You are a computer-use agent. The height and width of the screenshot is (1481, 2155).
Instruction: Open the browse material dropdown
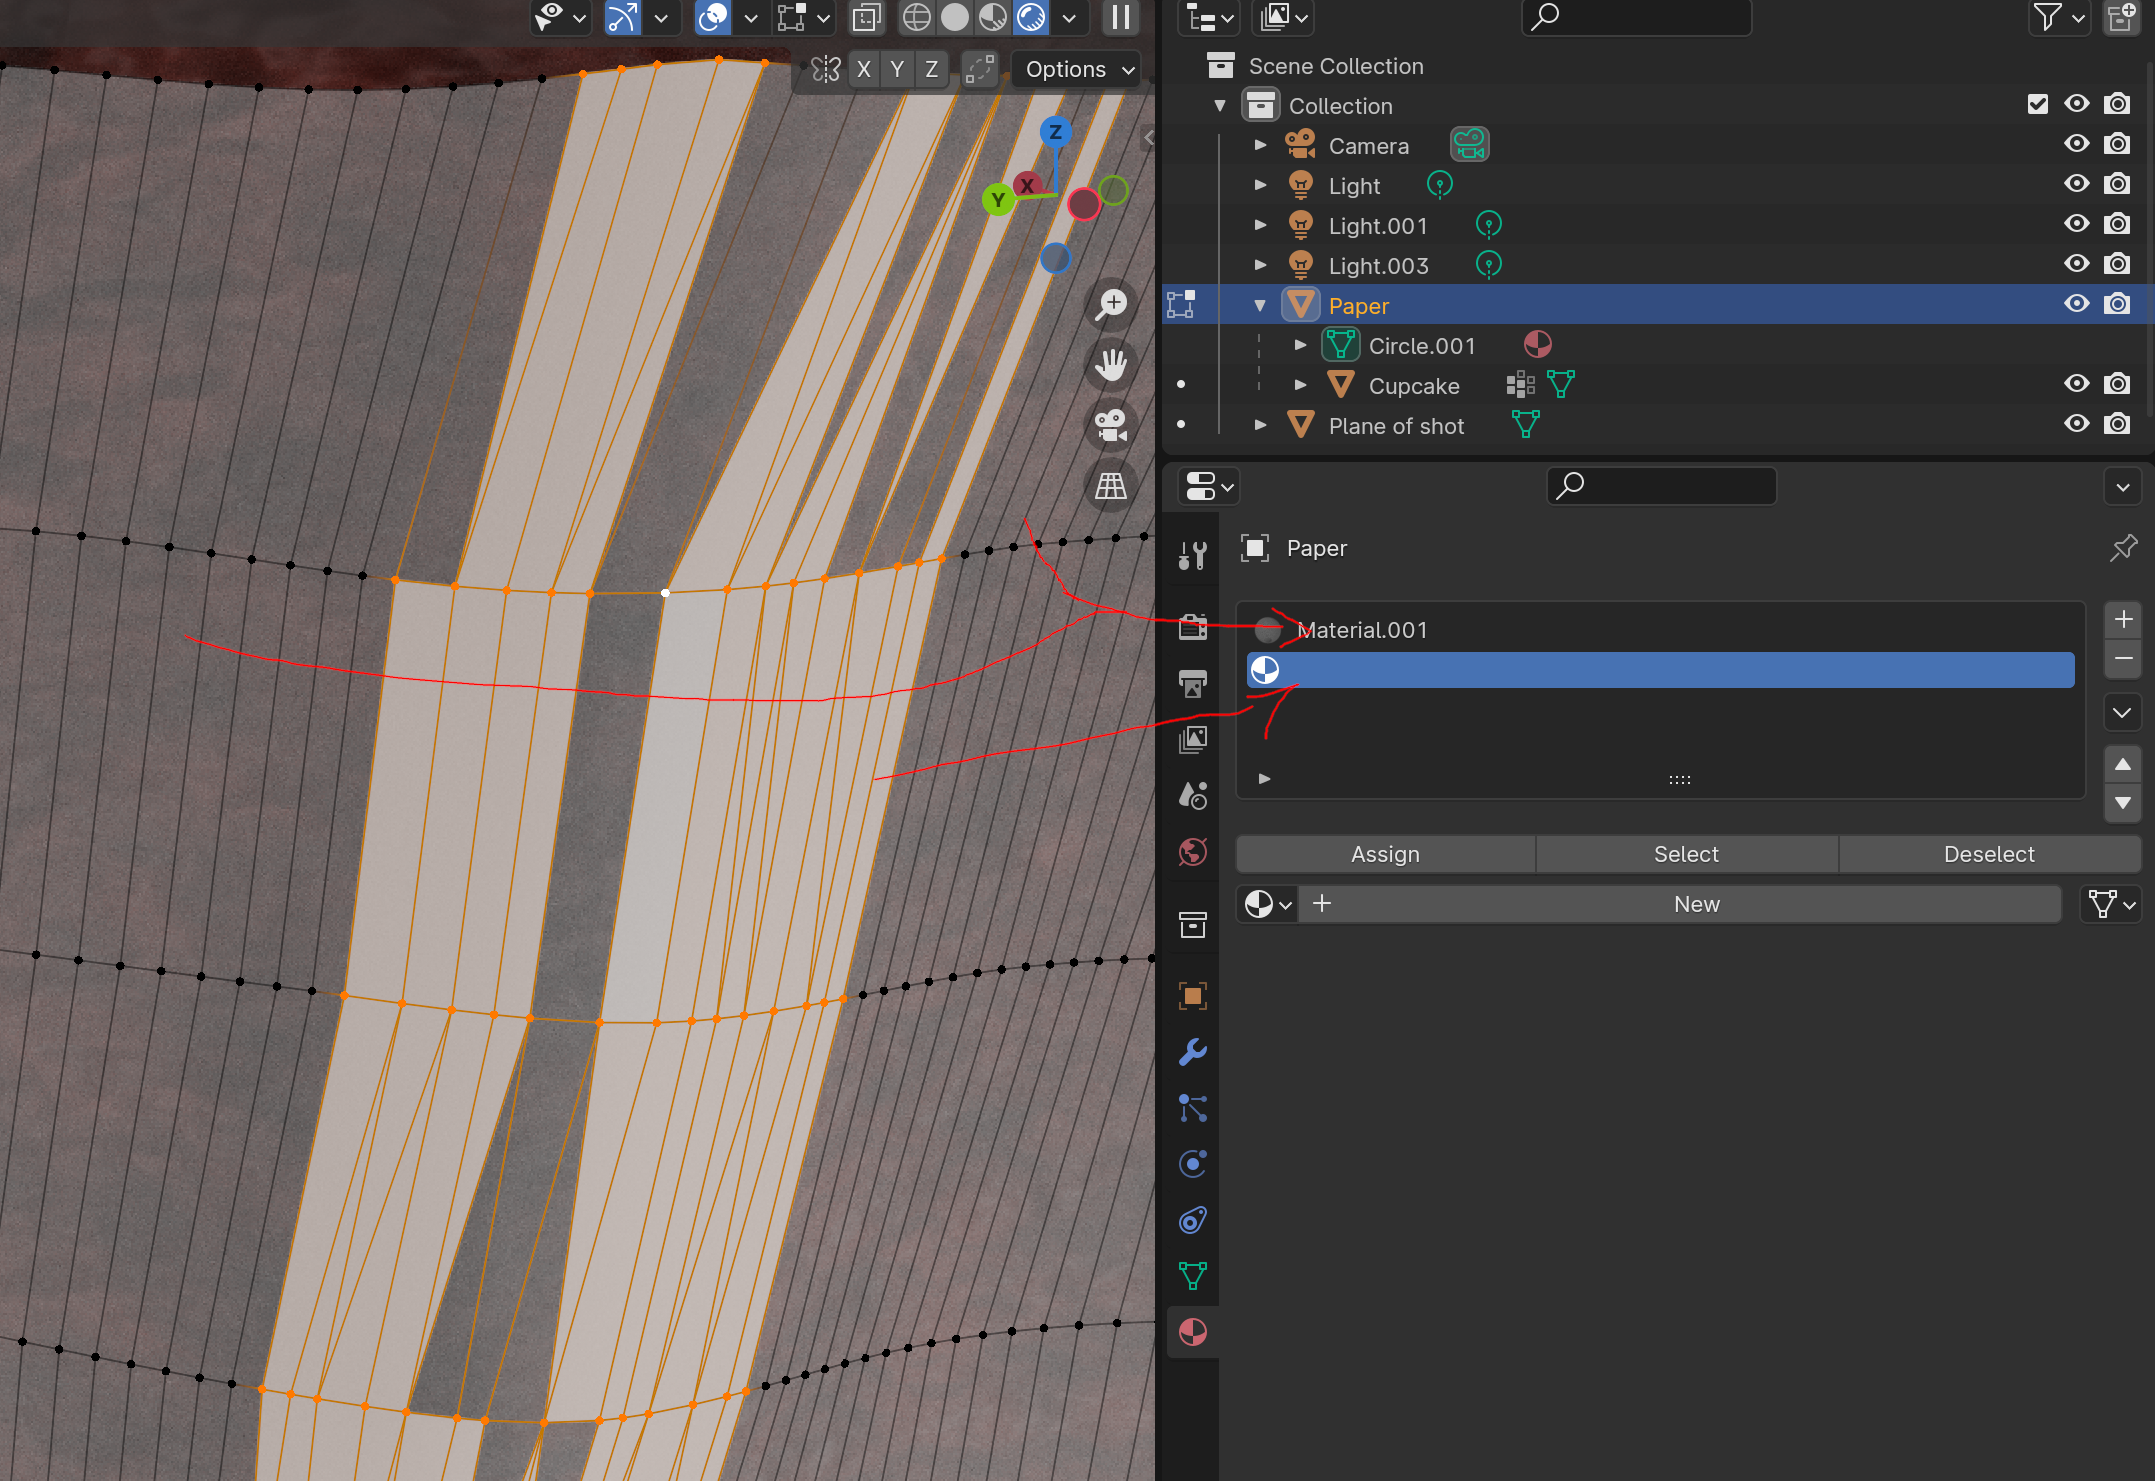point(1268,904)
